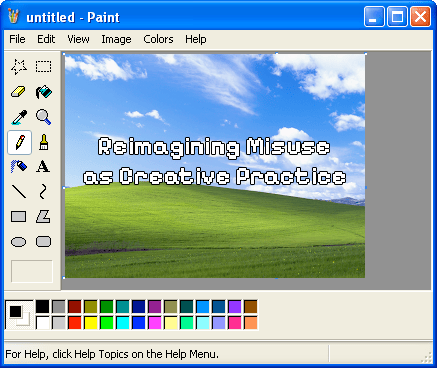Open the File menu
This screenshot has width=437, height=368.
coord(17,39)
